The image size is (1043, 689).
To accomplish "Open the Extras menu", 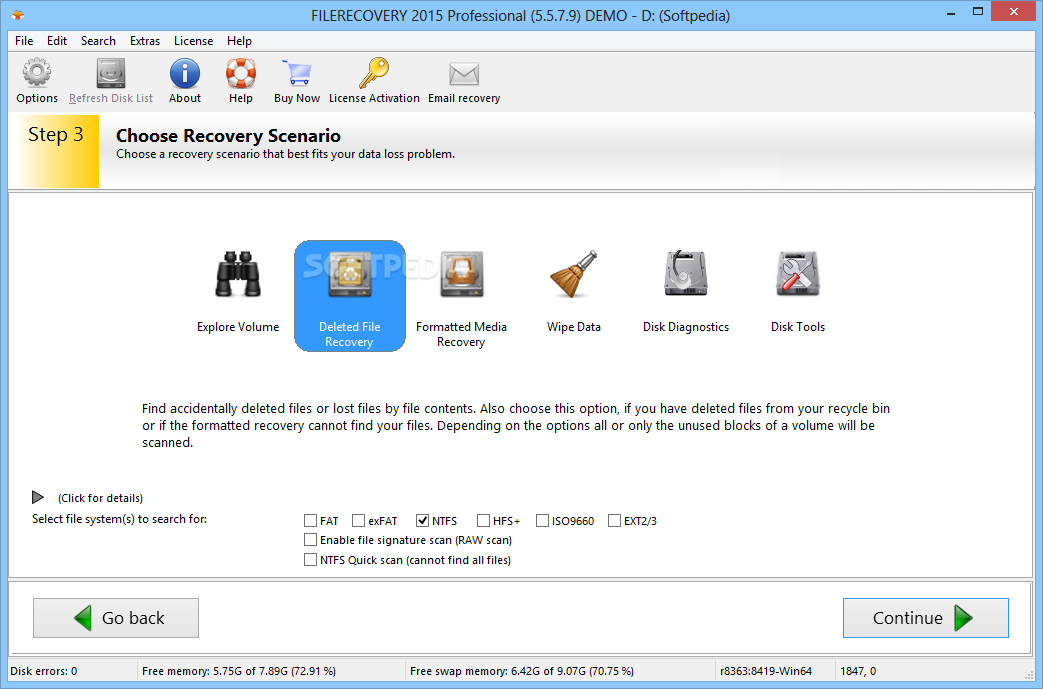I will [144, 41].
